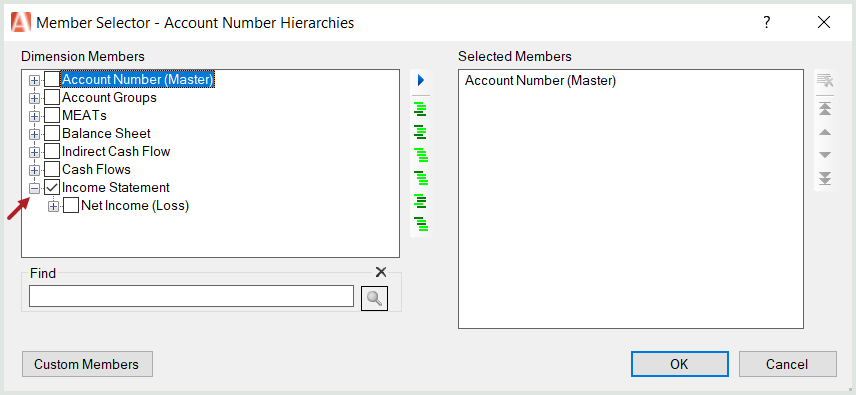
Task: Check the Account Groups checkbox
Action: pos(52,98)
